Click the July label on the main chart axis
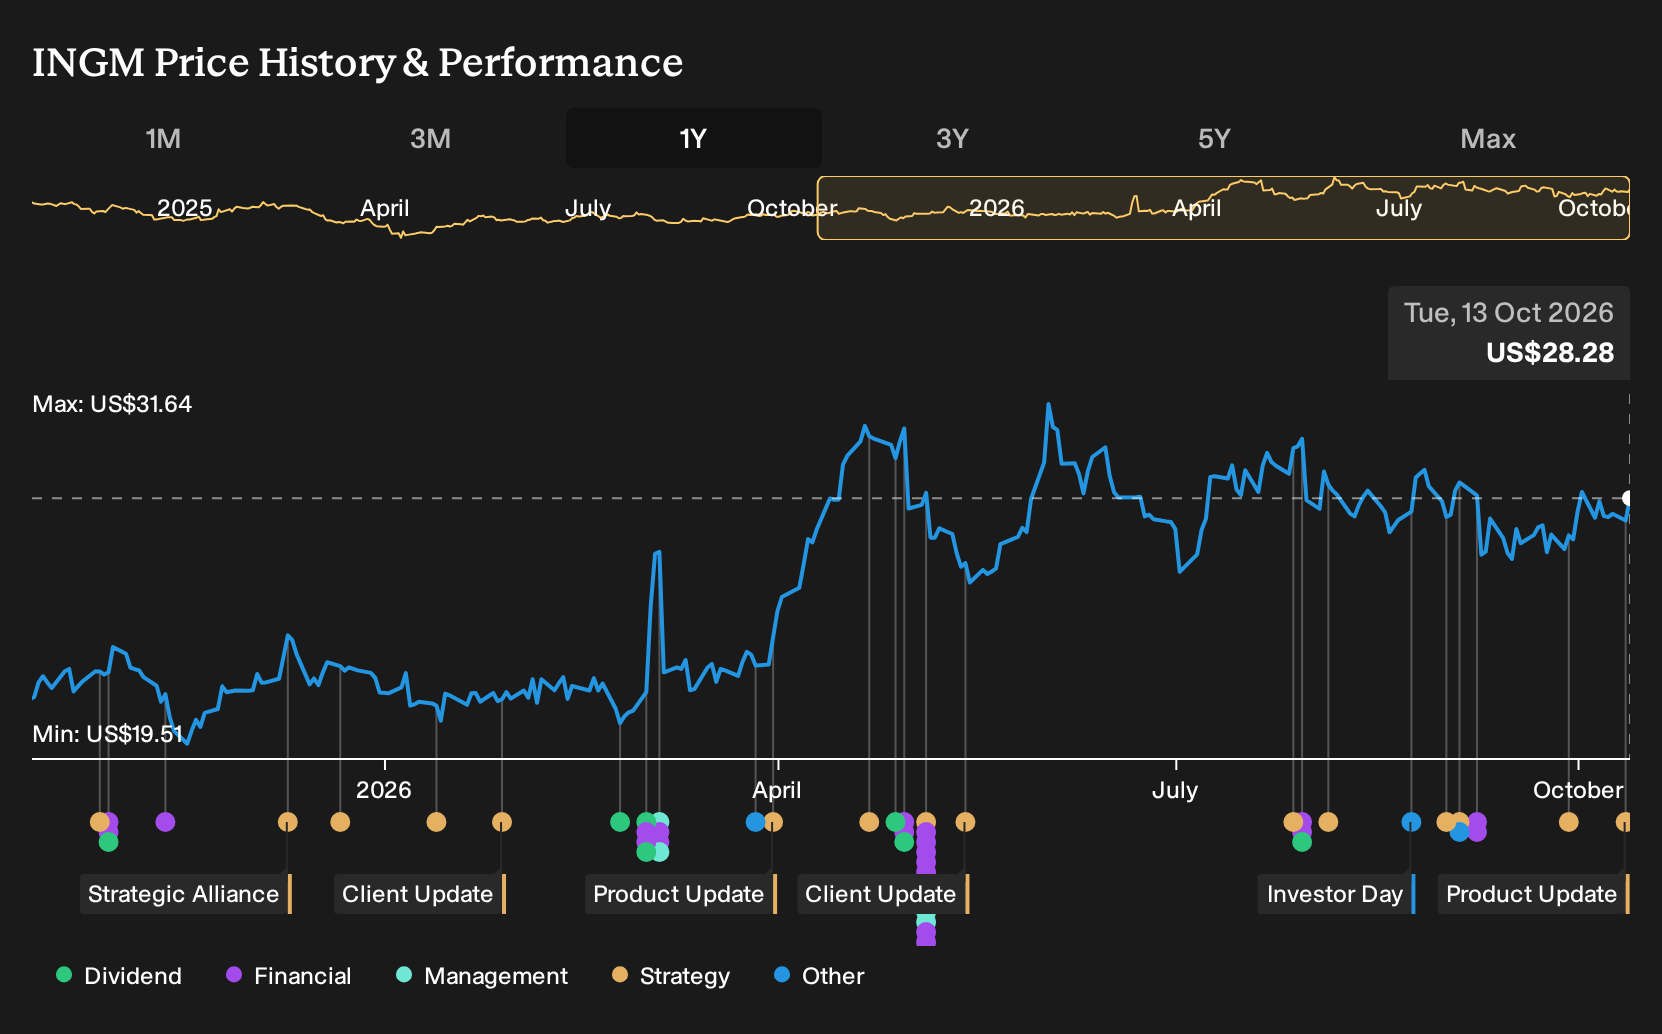This screenshot has width=1662, height=1034. pyautogui.click(x=1175, y=790)
